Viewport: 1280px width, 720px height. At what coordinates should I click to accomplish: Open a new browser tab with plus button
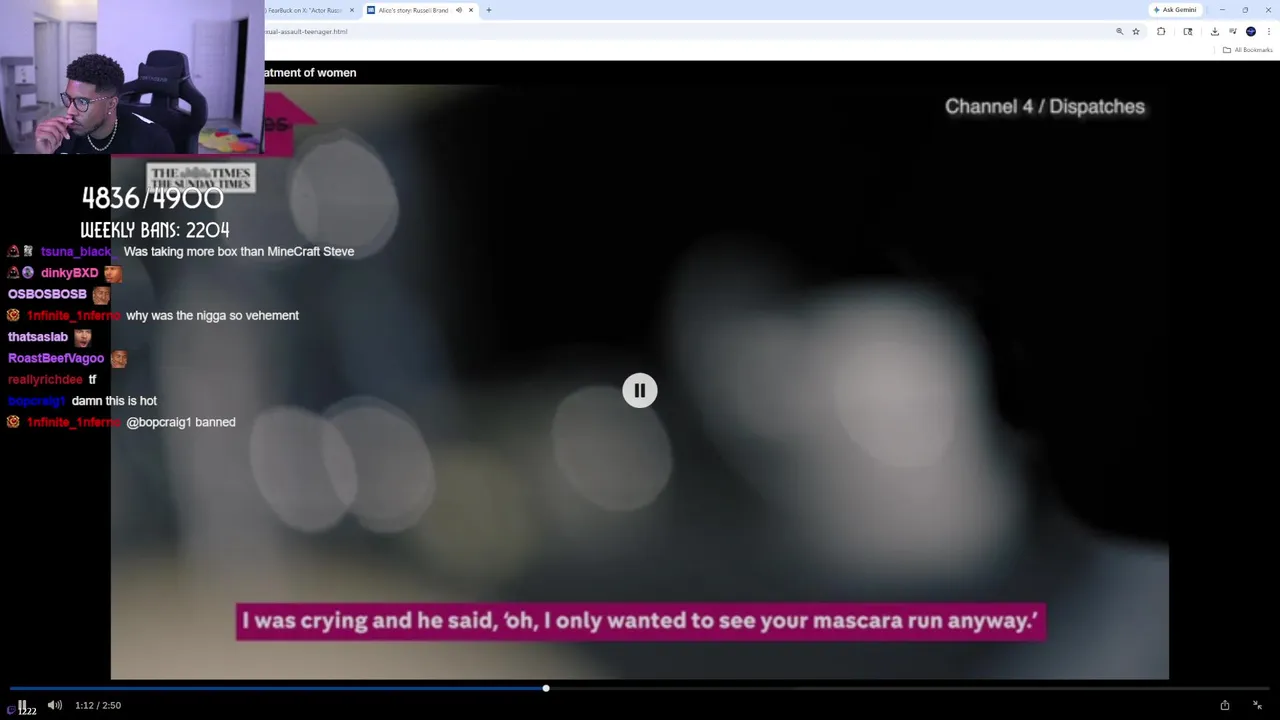(489, 10)
